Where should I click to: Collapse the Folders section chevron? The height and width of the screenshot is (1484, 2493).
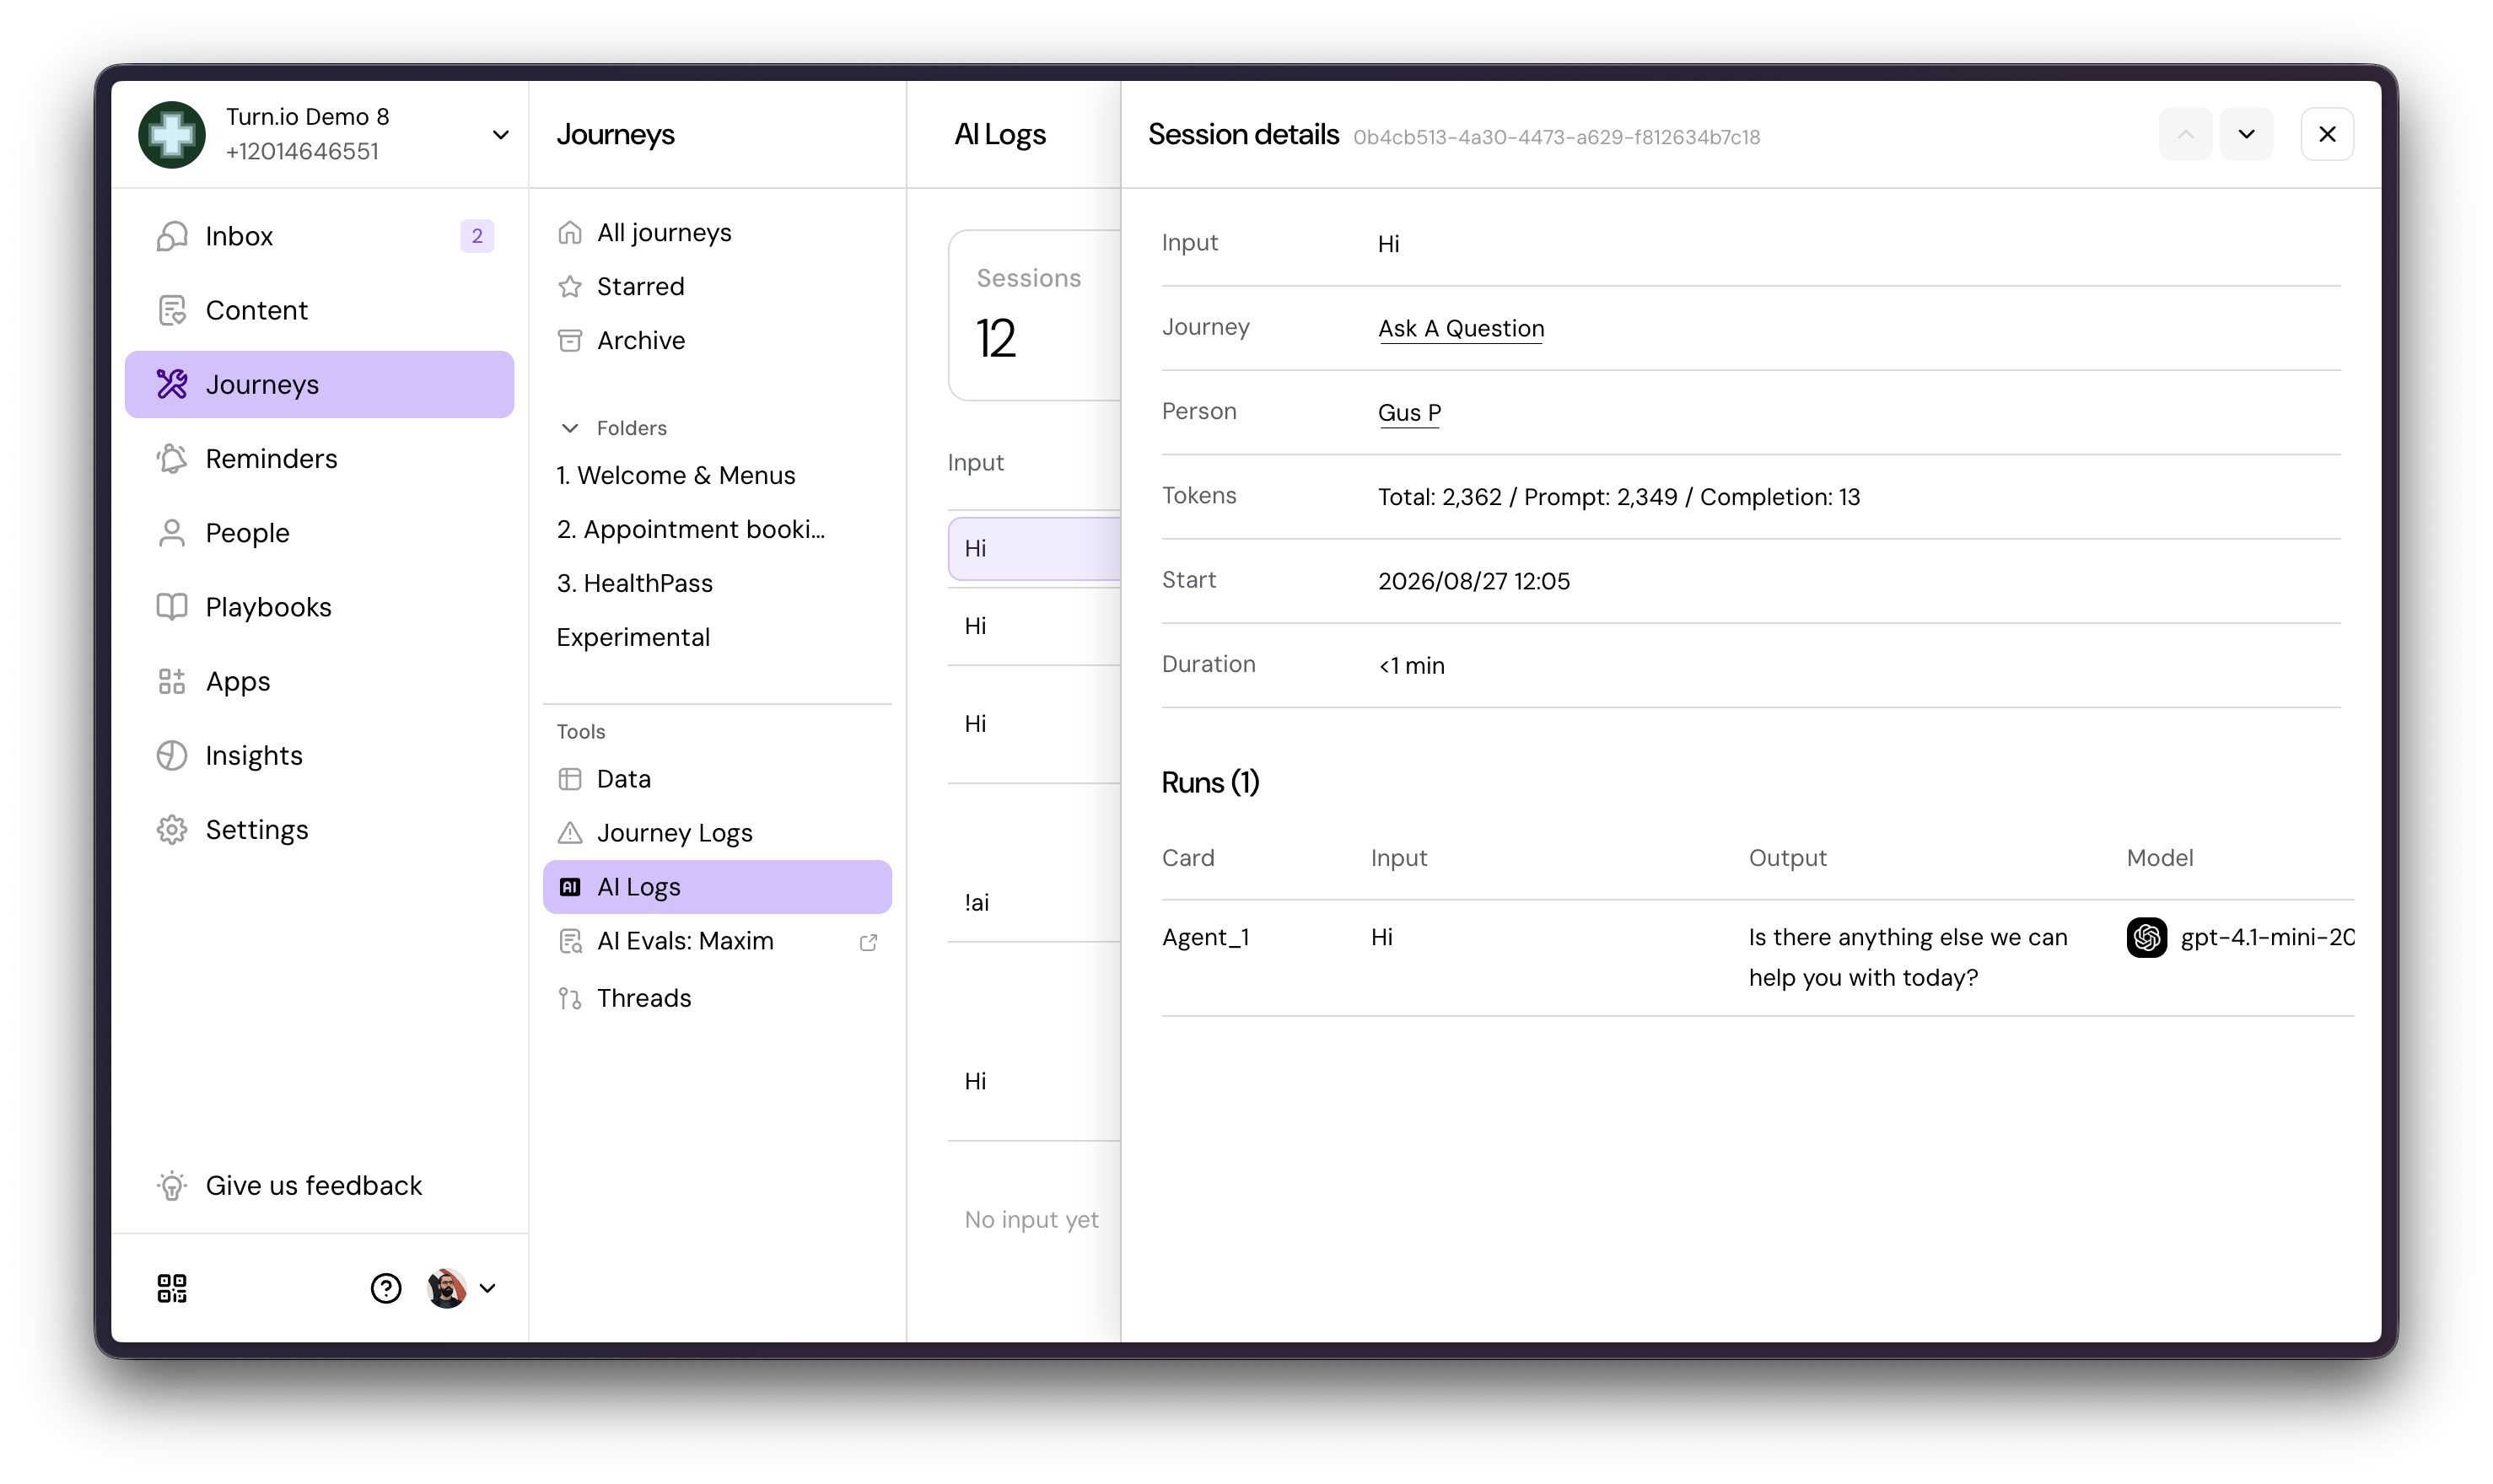pyautogui.click(x=570, y=428)
